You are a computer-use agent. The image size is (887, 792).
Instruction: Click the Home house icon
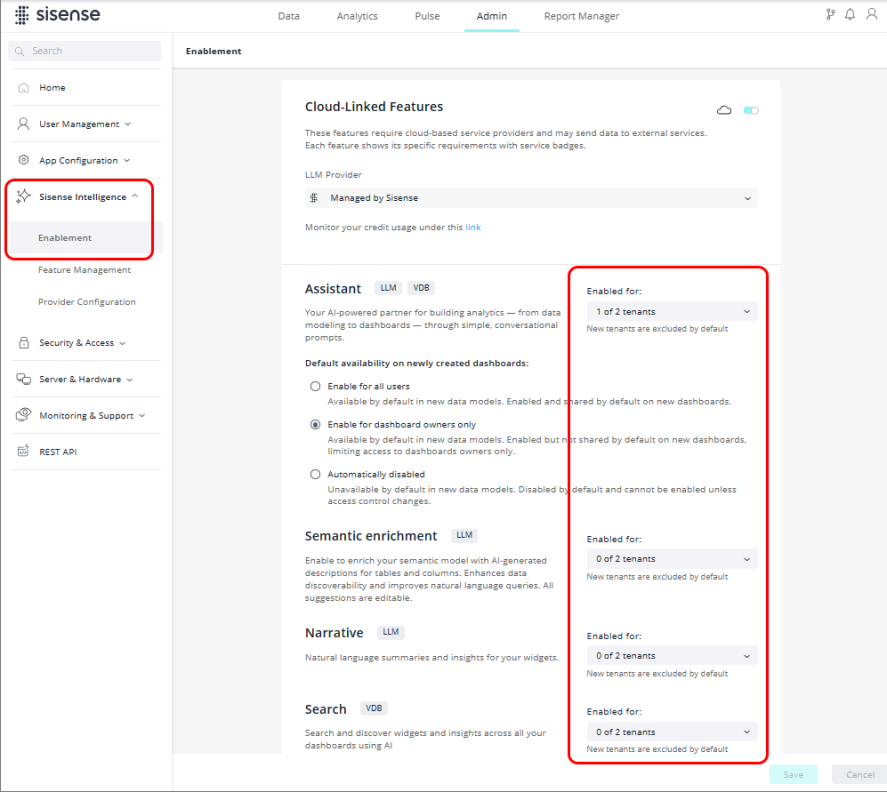pos(23,88)
